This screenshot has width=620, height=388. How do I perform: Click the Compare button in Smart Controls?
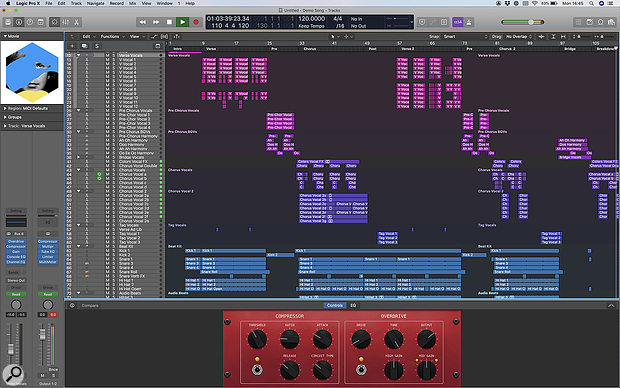coord(90,305)
